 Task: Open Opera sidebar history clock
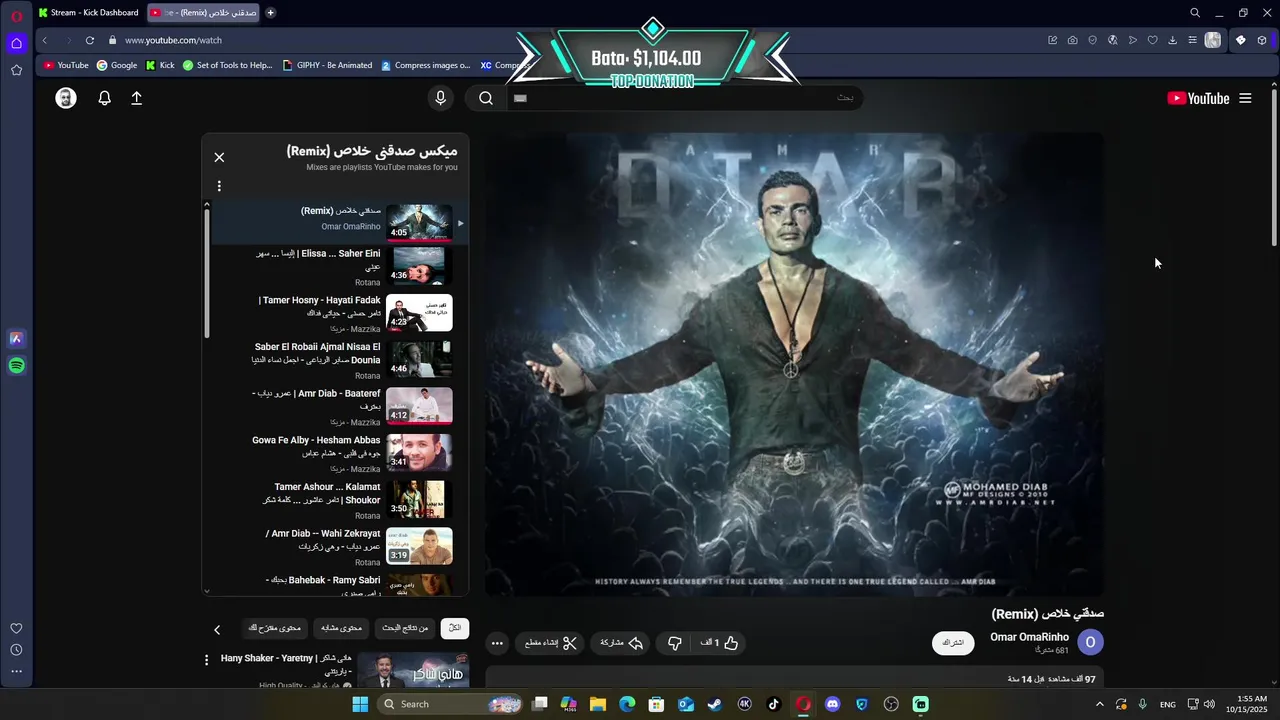(x=16, y=650)
